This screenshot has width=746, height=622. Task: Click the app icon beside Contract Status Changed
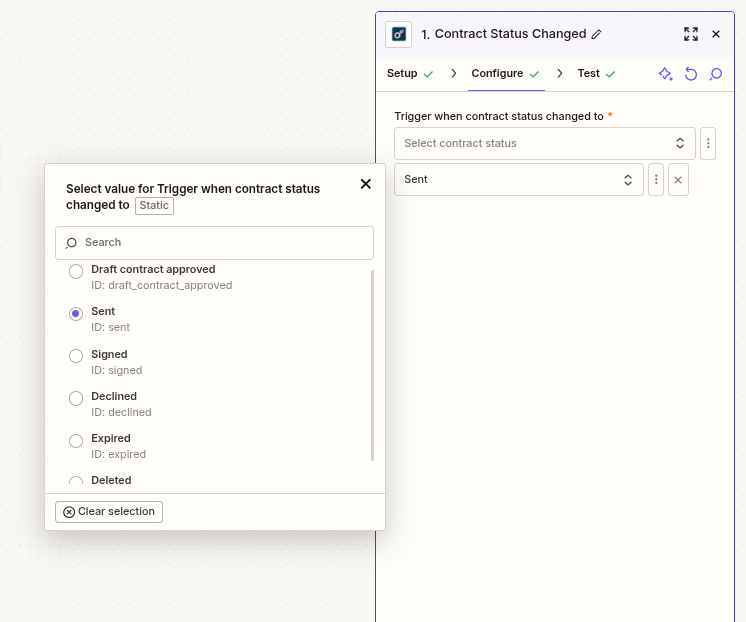tap(398, 34)
